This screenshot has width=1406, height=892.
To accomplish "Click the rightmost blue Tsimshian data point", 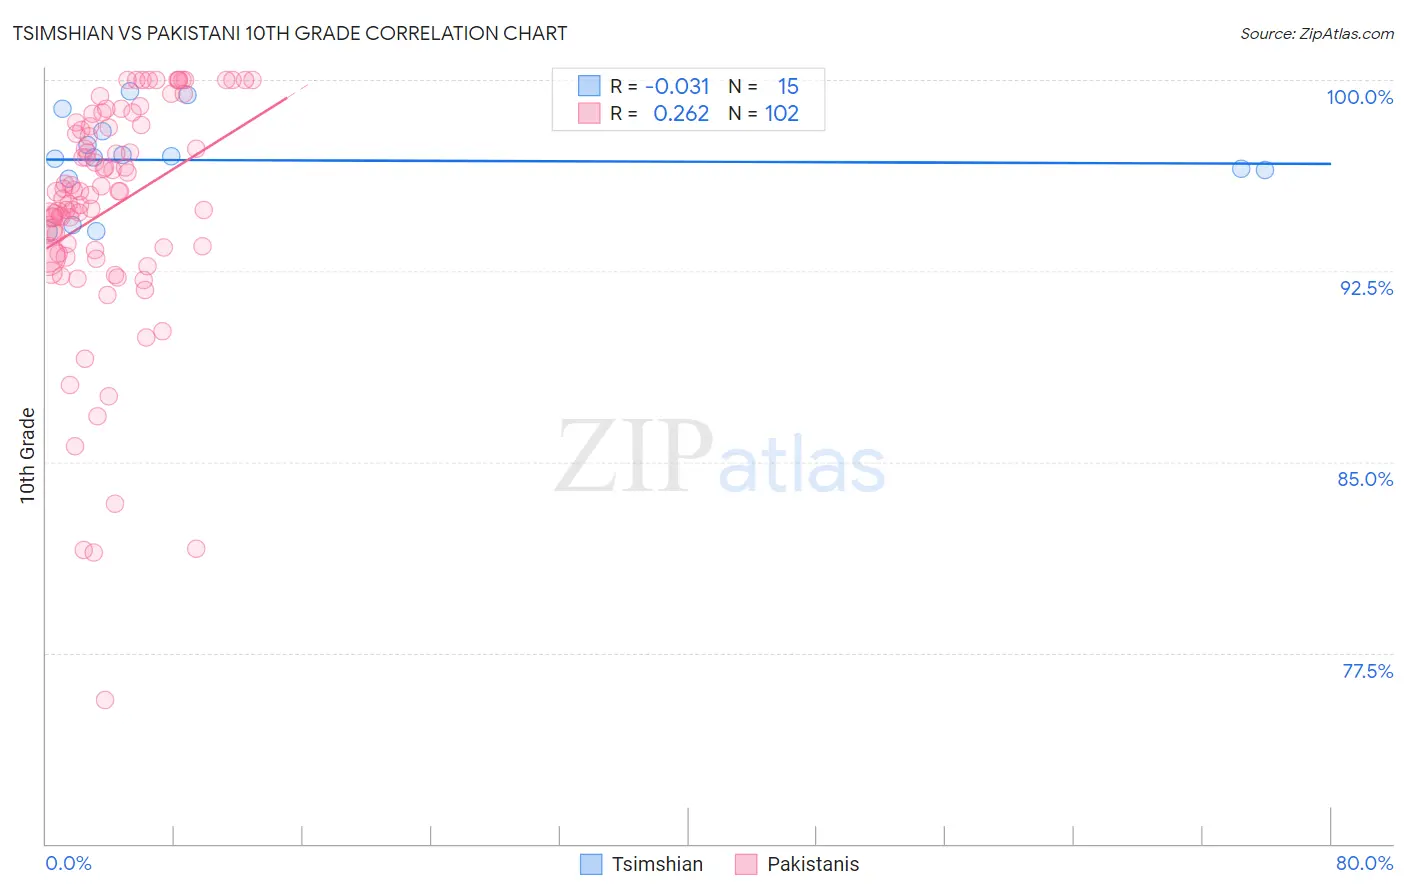I will (x=1265, y=170).
